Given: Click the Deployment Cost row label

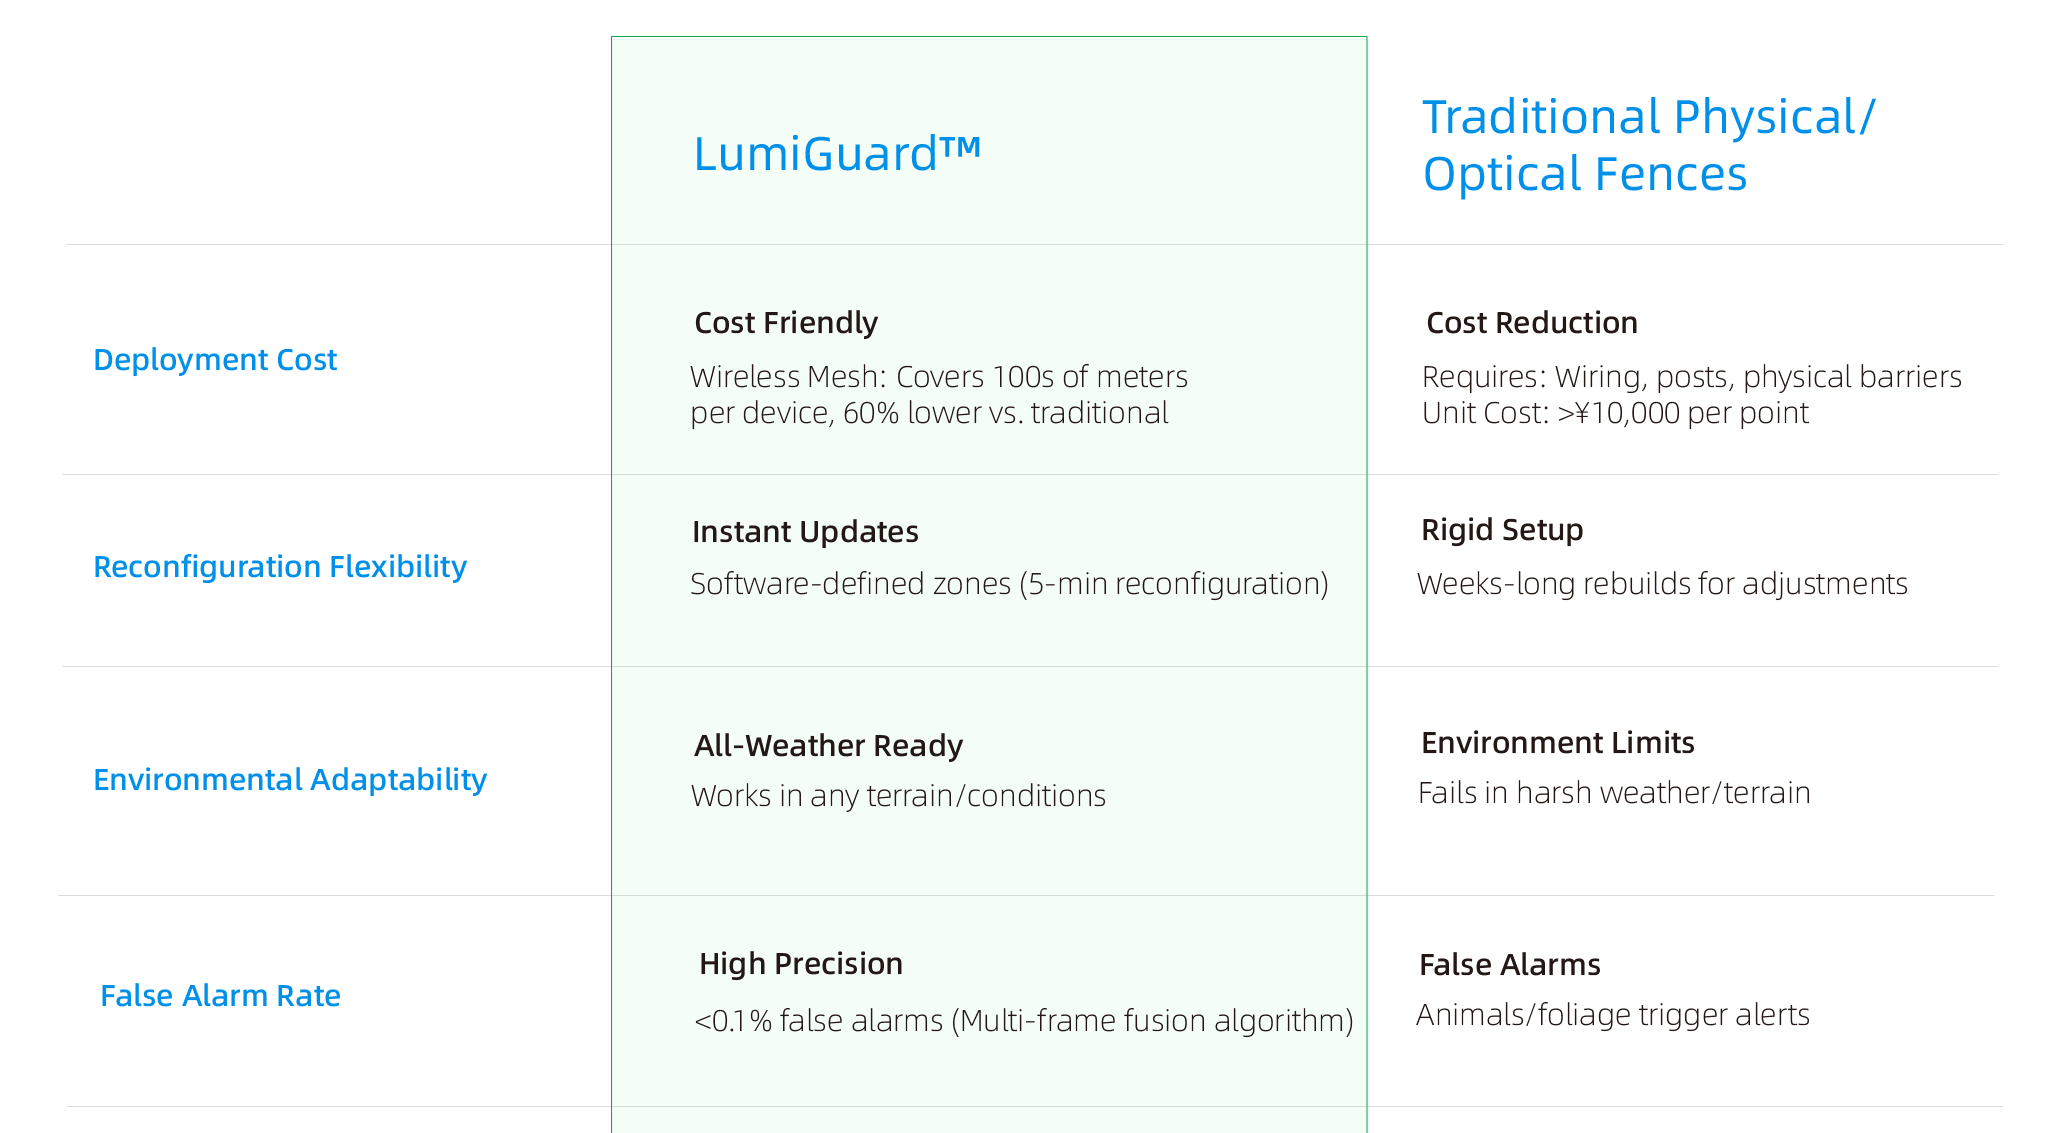Looking at the screenshot, I should 215,359.
